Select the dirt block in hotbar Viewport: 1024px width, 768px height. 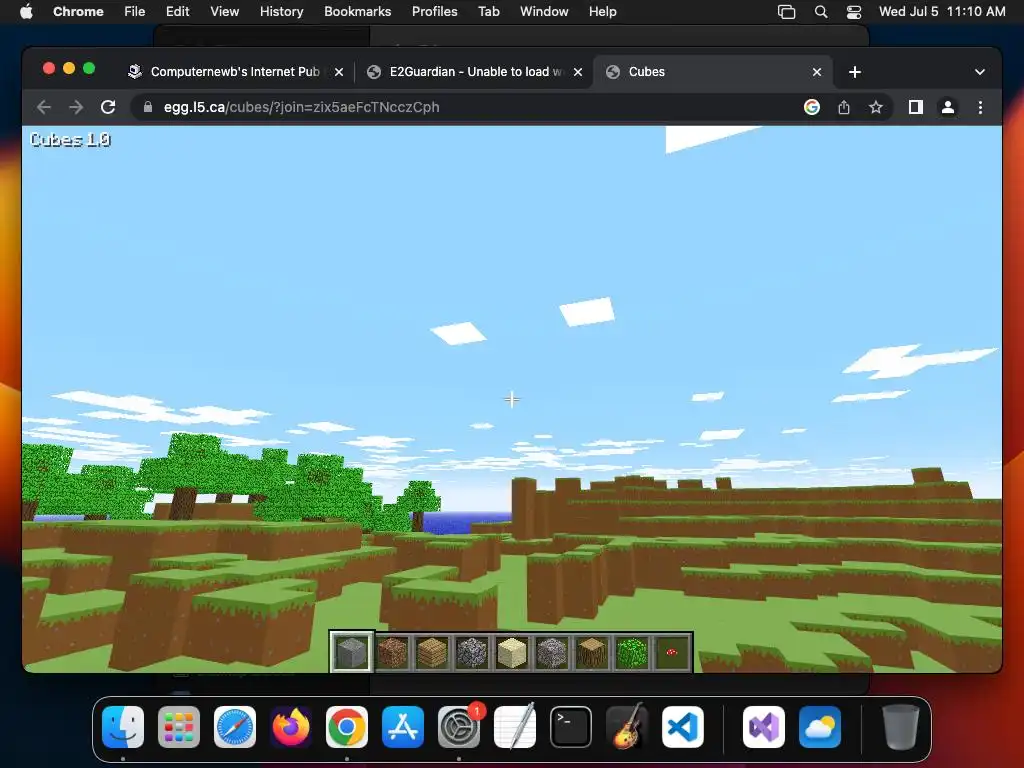click(392, 652)
